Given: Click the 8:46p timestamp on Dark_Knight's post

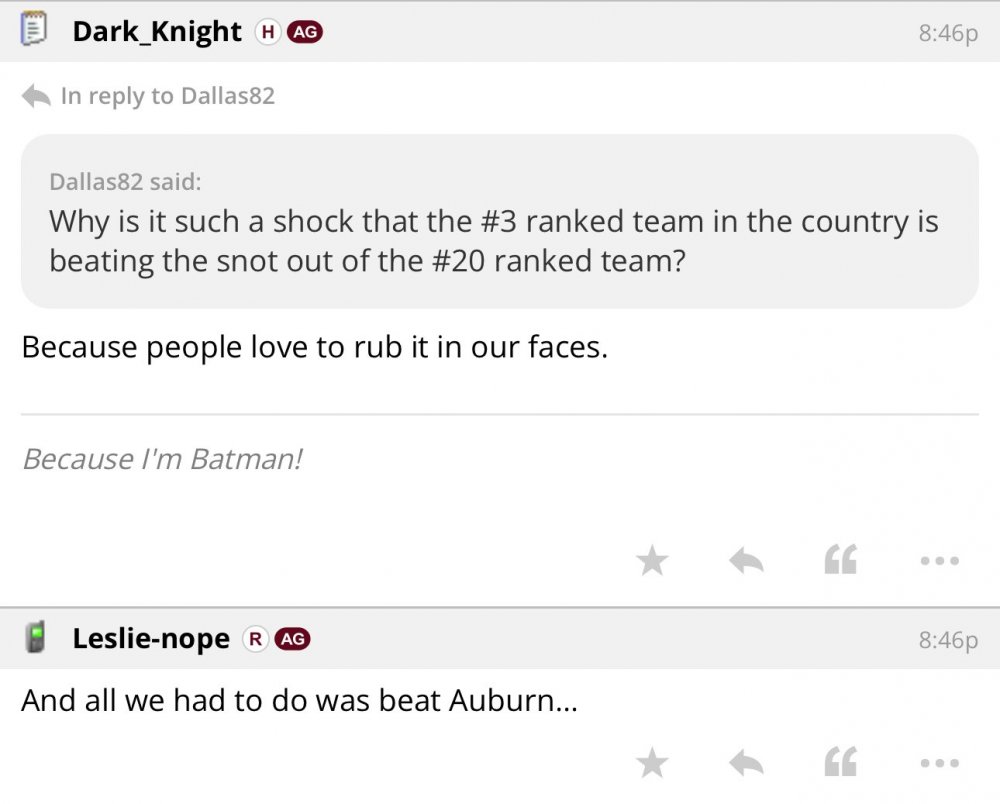Looking at the screenshot, I should tap(947, 33).
